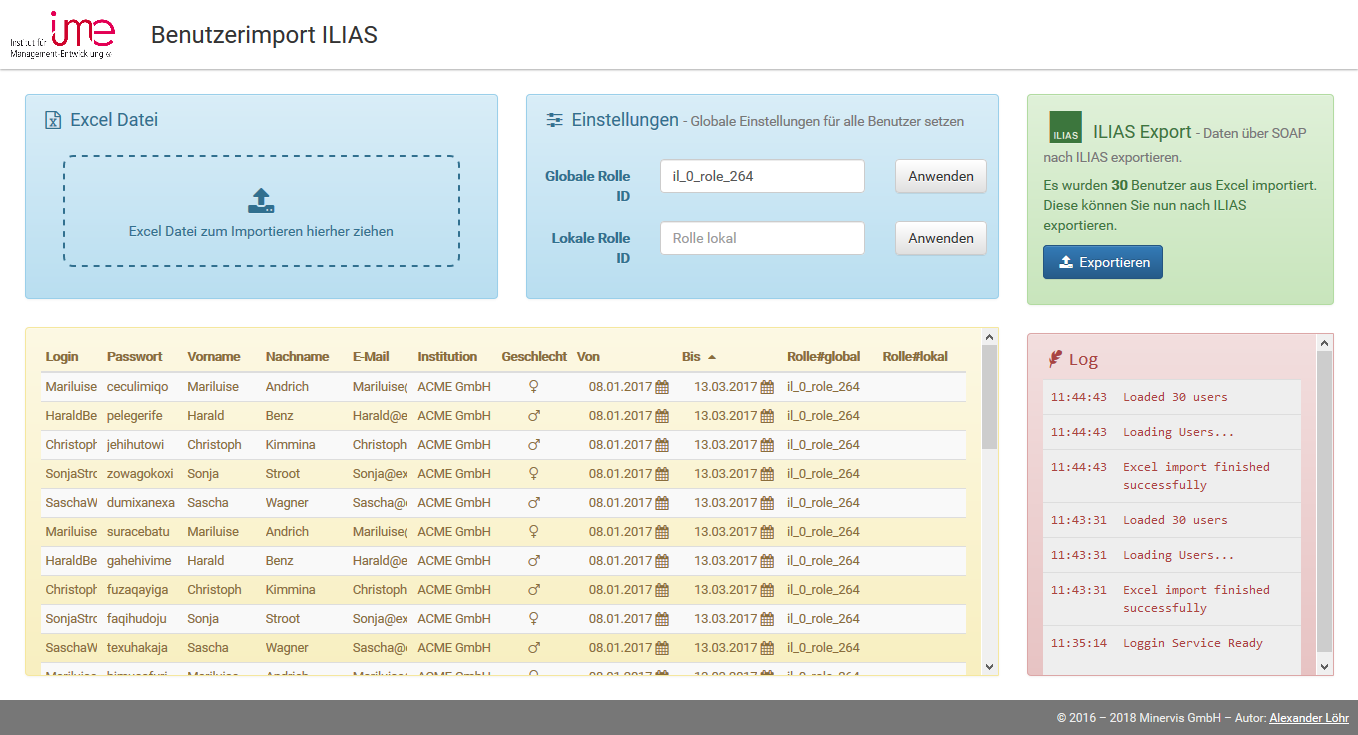Click the Excel file drop zone
The height and width of the screenshot is (735, 1358).
coord(261,211)
